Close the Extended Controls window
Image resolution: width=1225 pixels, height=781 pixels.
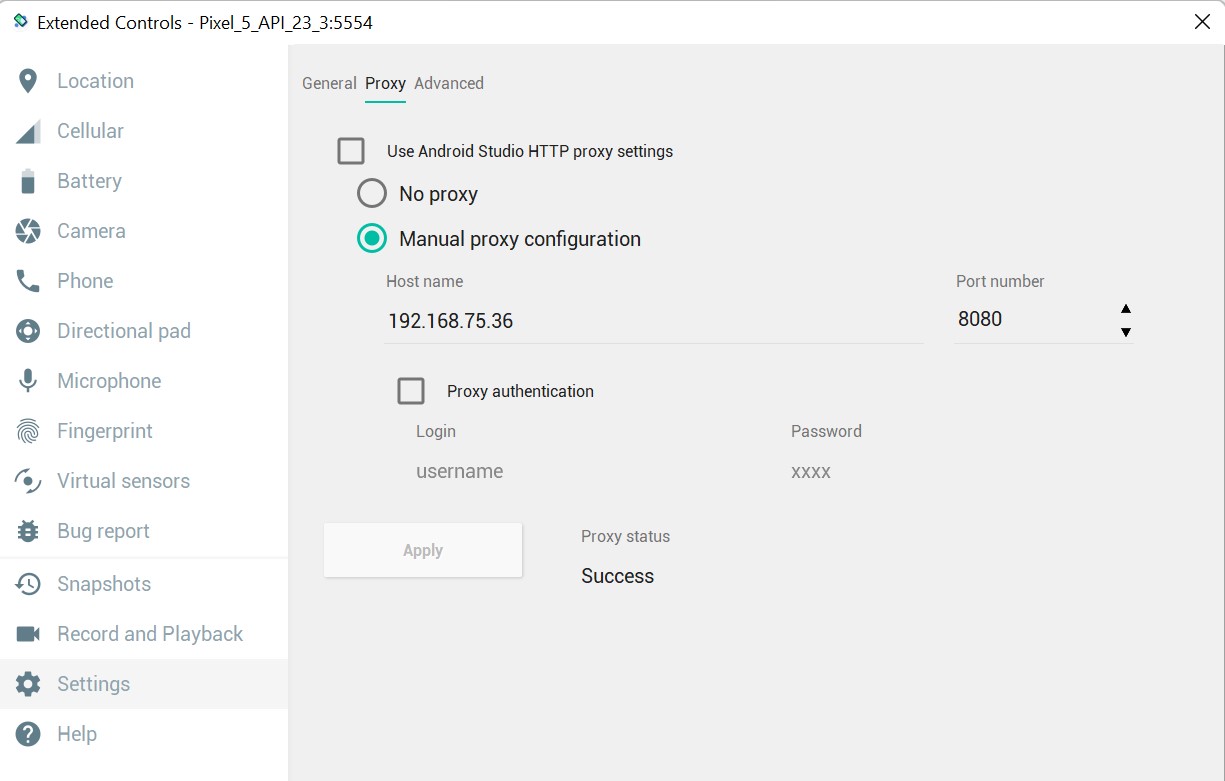coord(1202,22)
